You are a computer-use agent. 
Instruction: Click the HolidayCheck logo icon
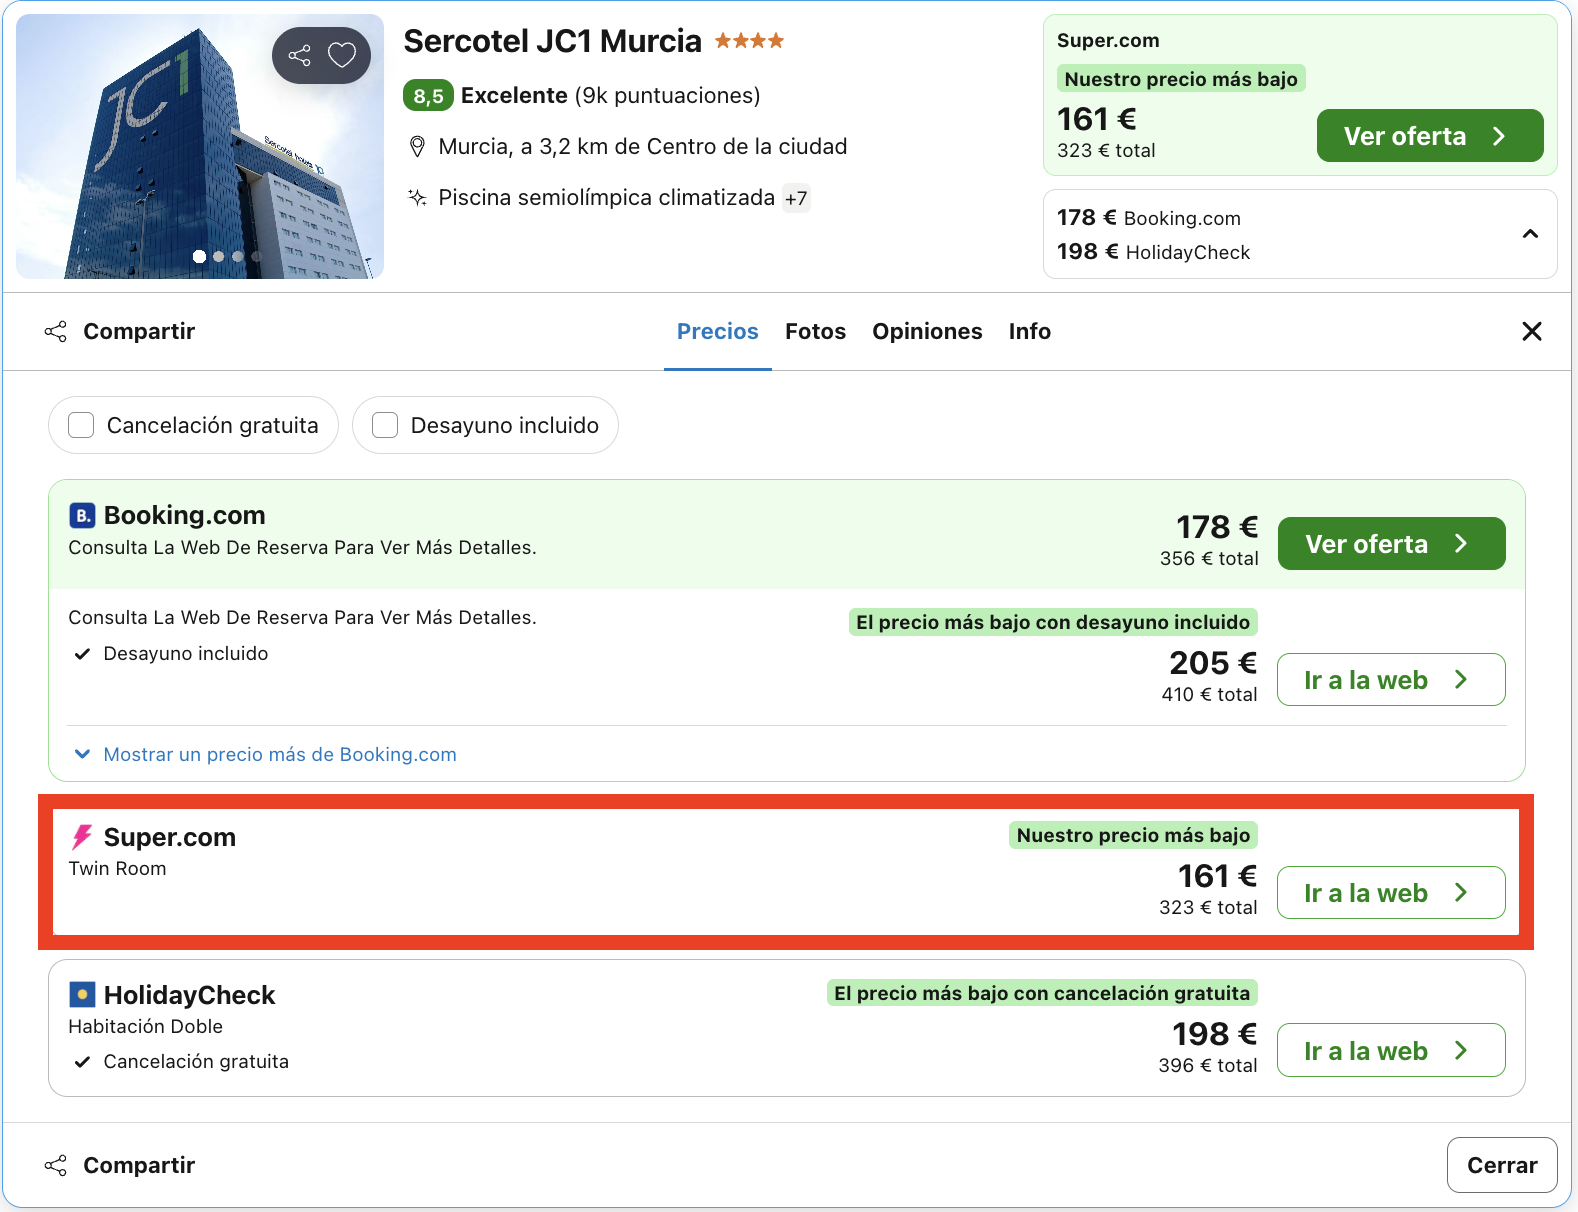(x=82, y=994)
